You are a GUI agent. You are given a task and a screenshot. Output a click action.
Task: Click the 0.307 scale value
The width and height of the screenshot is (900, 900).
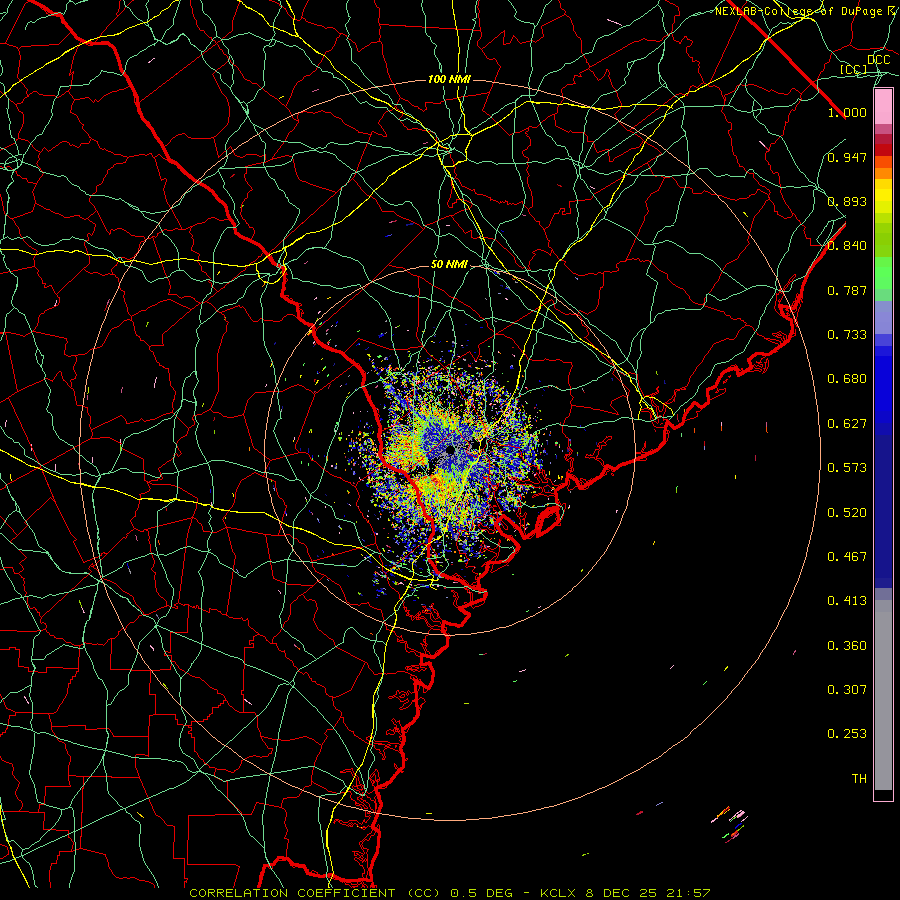(x=847, y=690)
